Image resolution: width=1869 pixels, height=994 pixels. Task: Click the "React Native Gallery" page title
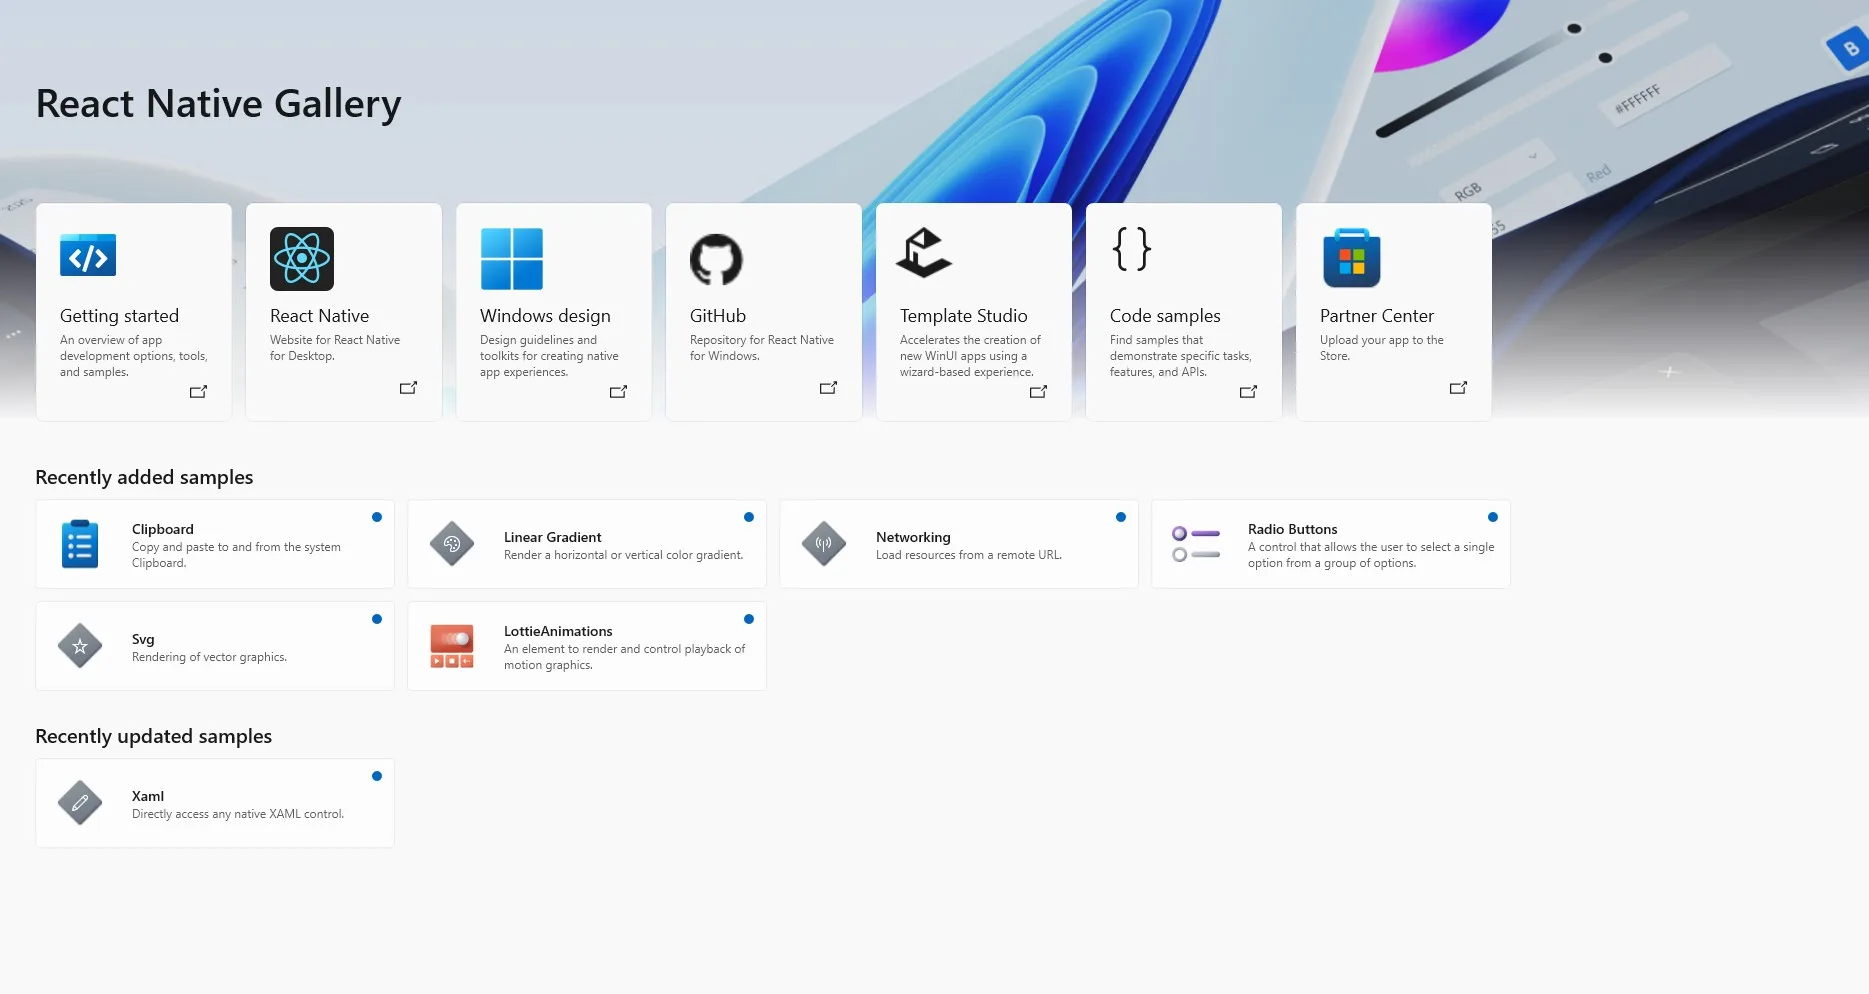point(218,104)
